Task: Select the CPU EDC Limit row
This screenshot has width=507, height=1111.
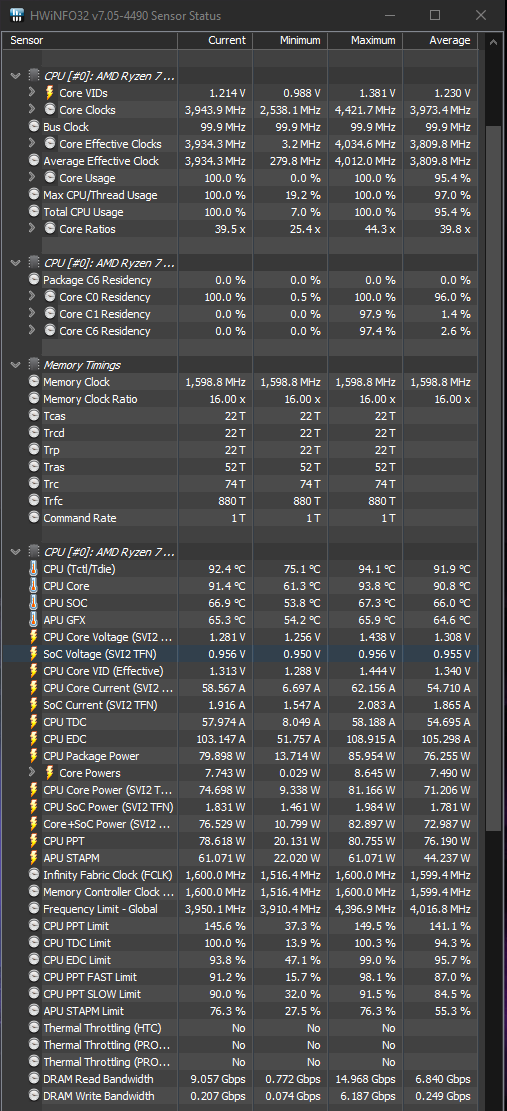Action: (x=241, y=960)
